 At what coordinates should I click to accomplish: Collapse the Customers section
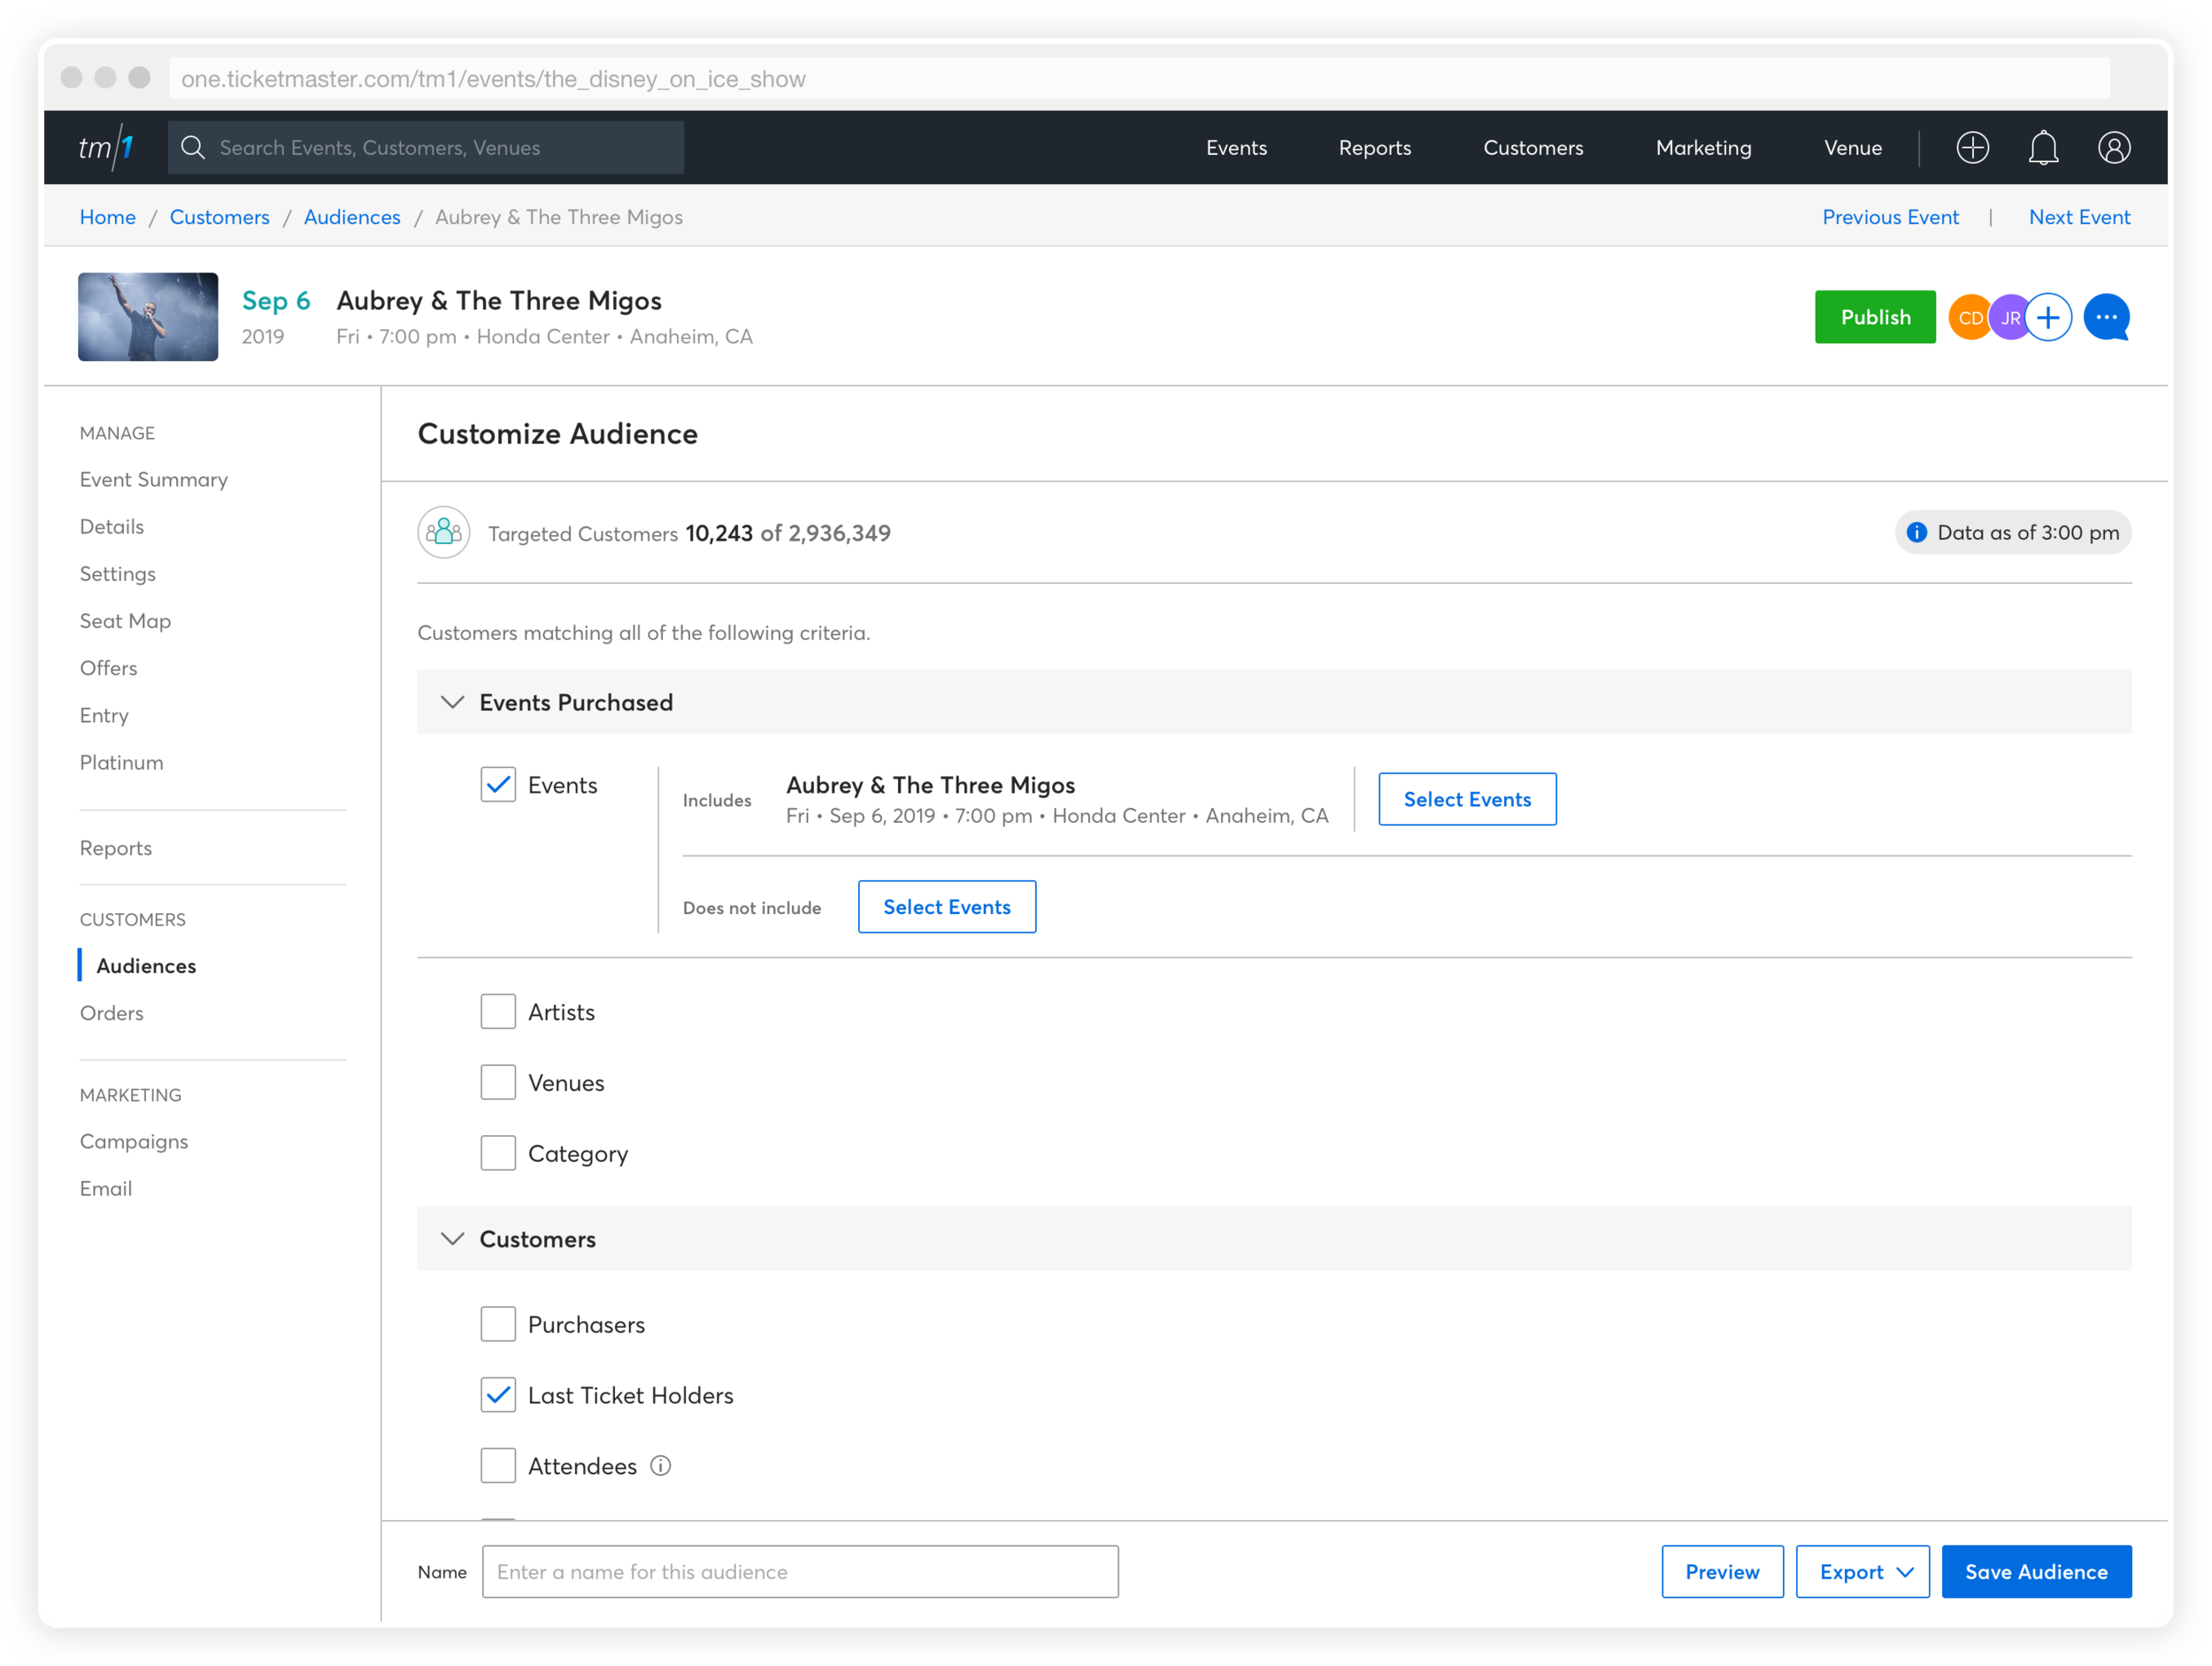tap(453, 1239)
